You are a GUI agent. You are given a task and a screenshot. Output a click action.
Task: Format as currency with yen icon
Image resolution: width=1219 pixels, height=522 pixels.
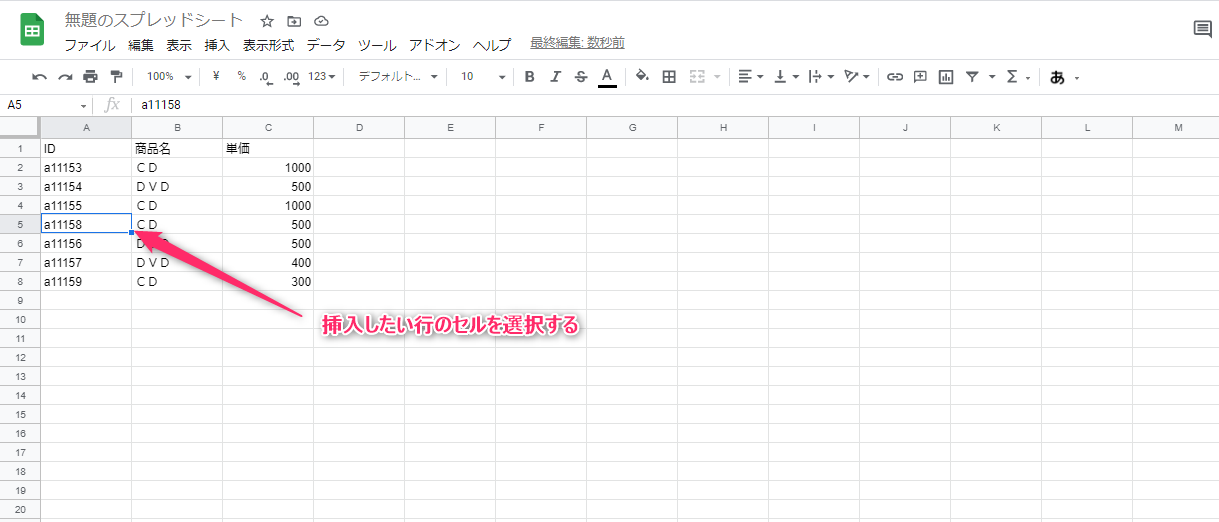(216, 76)
